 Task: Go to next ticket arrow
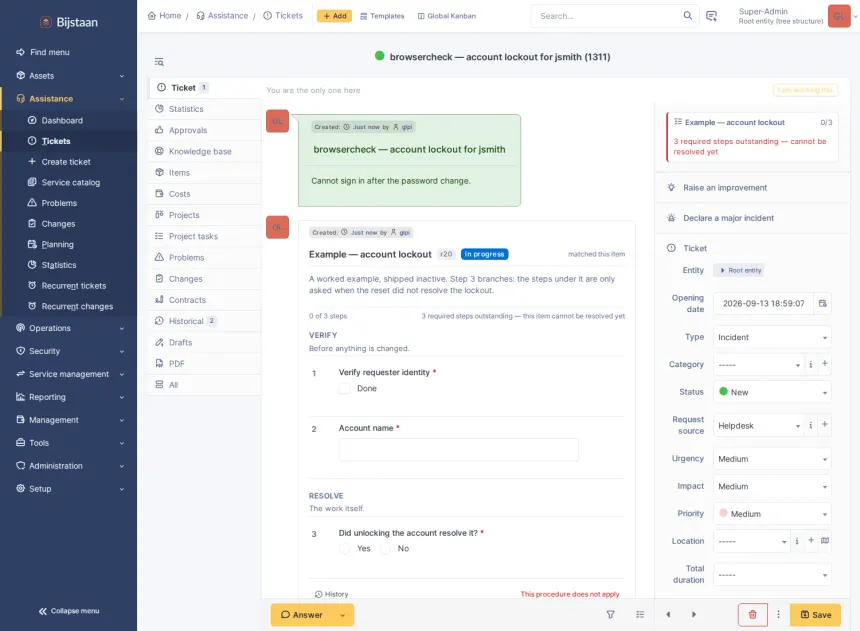[694, 615]
